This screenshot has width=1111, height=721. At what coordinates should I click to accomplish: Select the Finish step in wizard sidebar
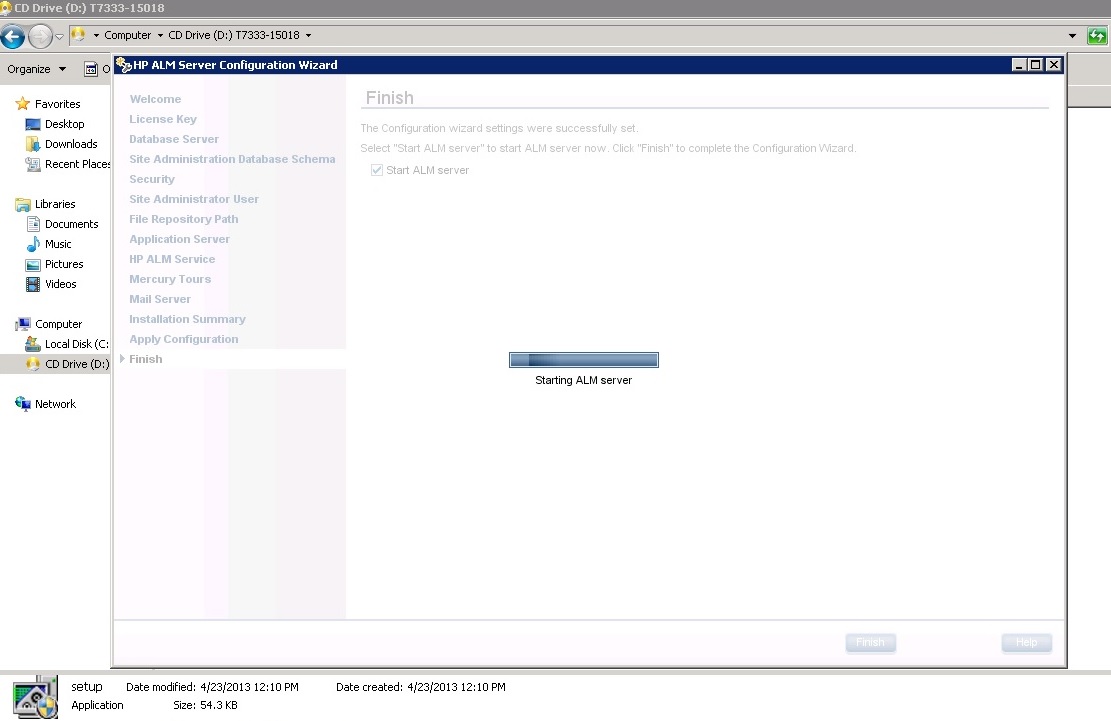(145, 359)
